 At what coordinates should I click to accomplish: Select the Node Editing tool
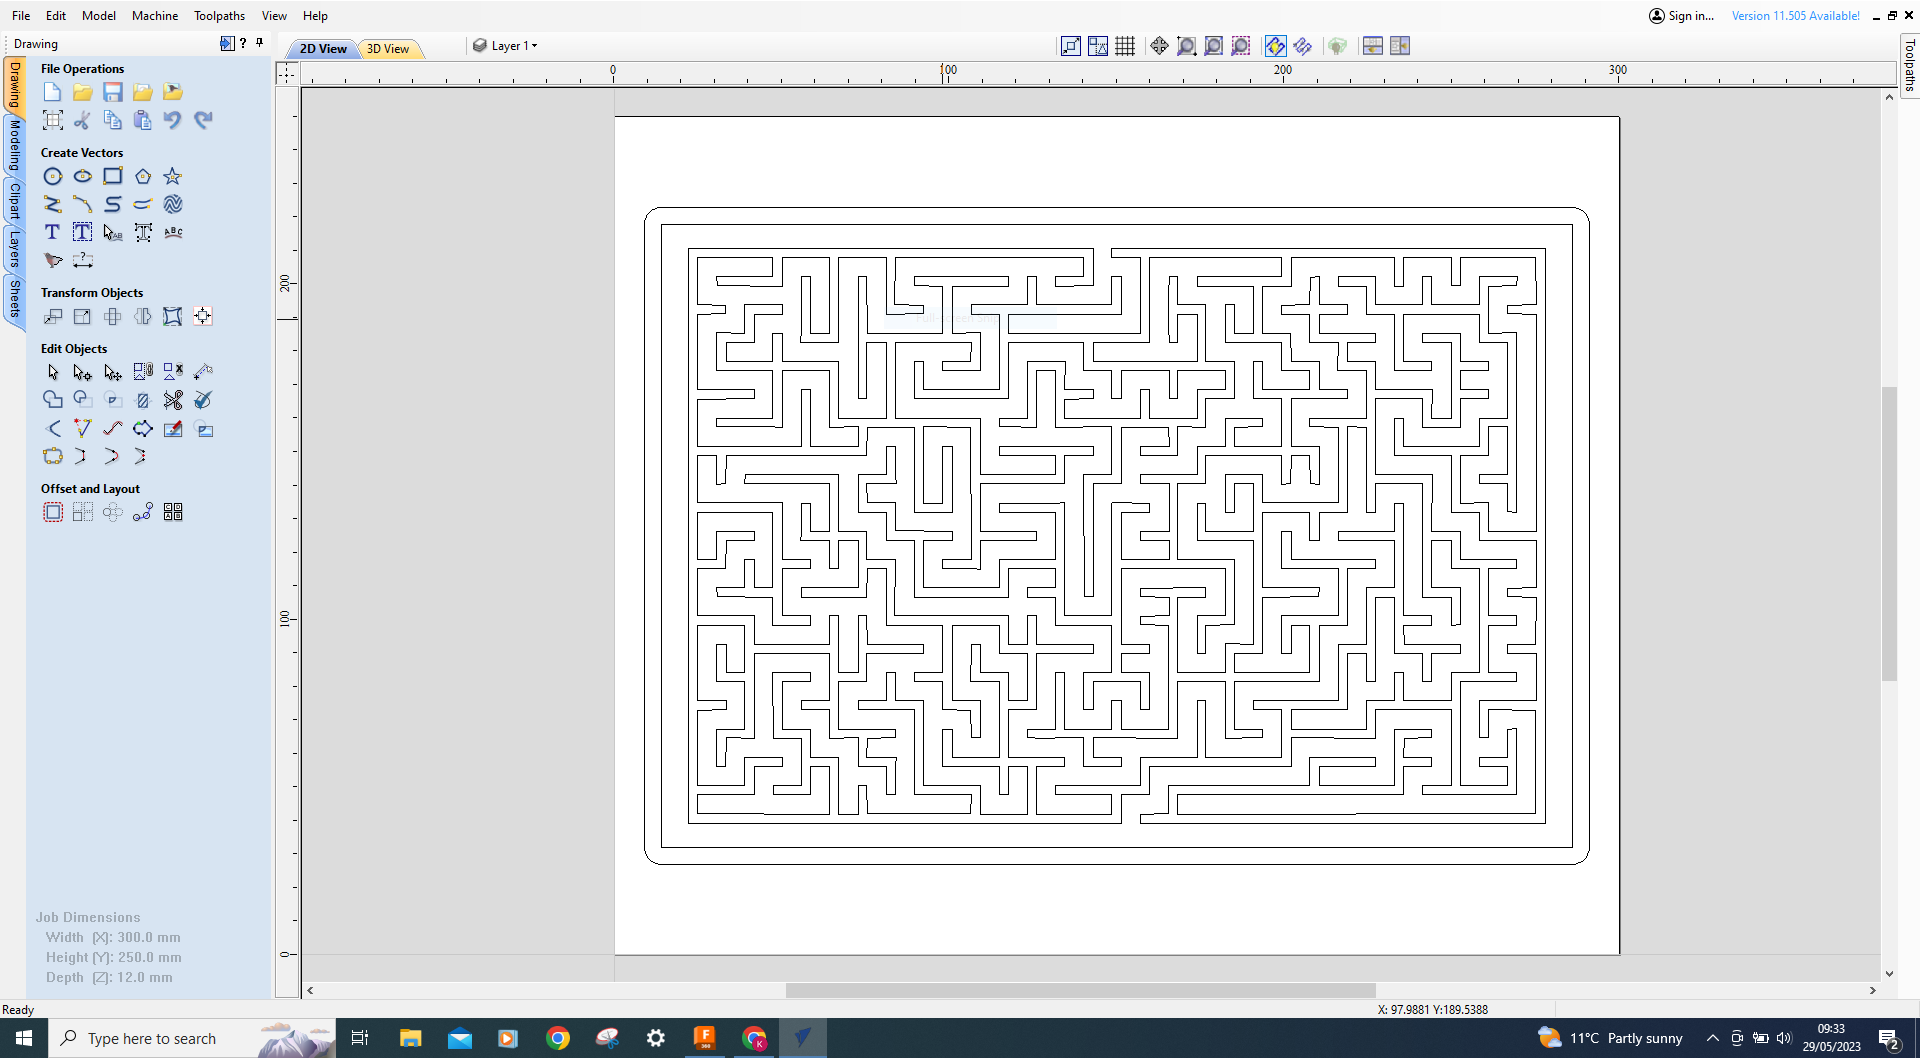pyautogui.click(x=82, y=371)
